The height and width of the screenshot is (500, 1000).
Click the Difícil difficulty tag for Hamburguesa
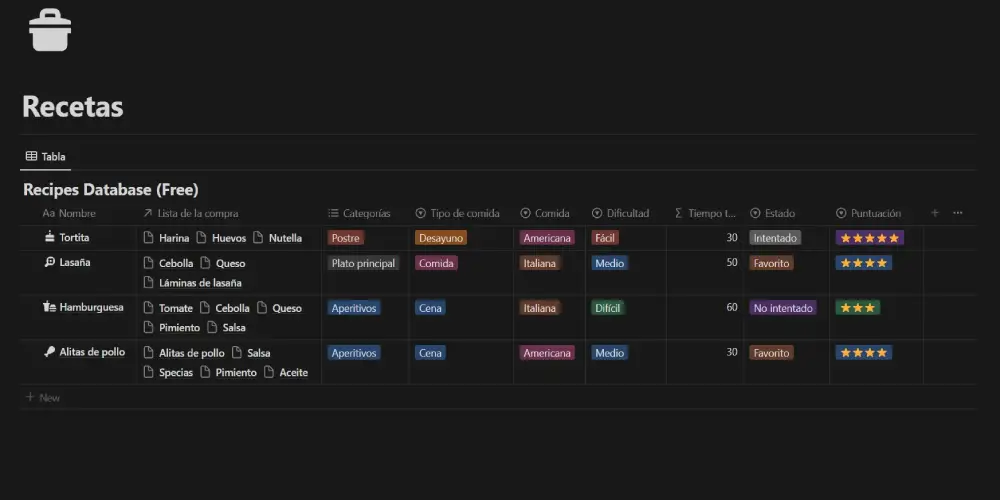[x=608, y=308]
